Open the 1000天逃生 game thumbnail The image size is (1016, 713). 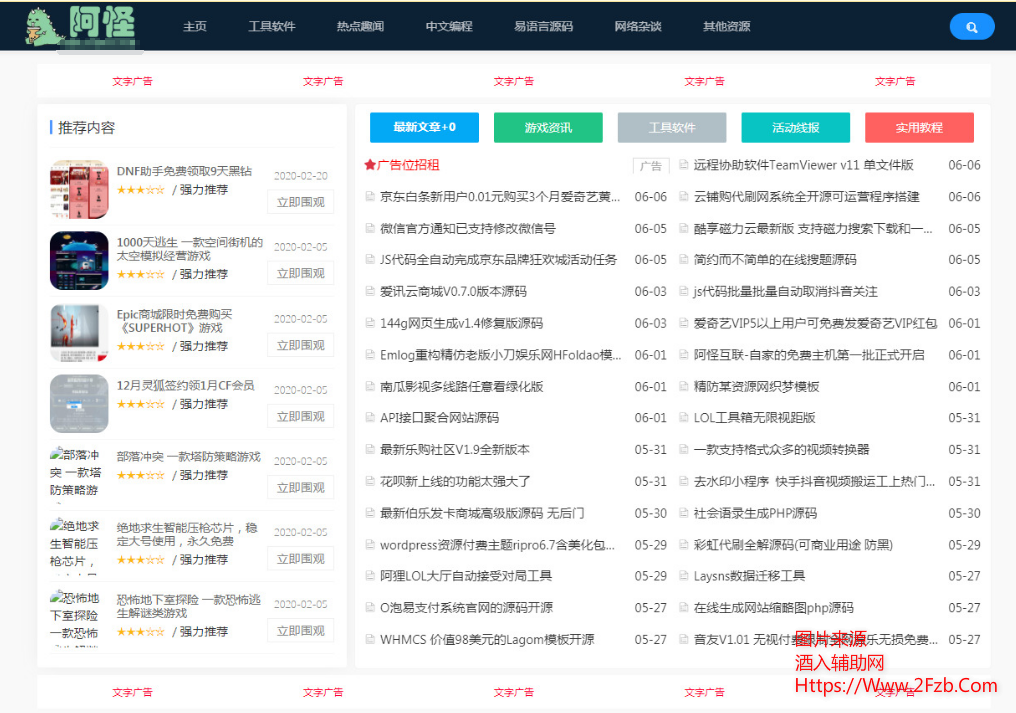[79, 260]
